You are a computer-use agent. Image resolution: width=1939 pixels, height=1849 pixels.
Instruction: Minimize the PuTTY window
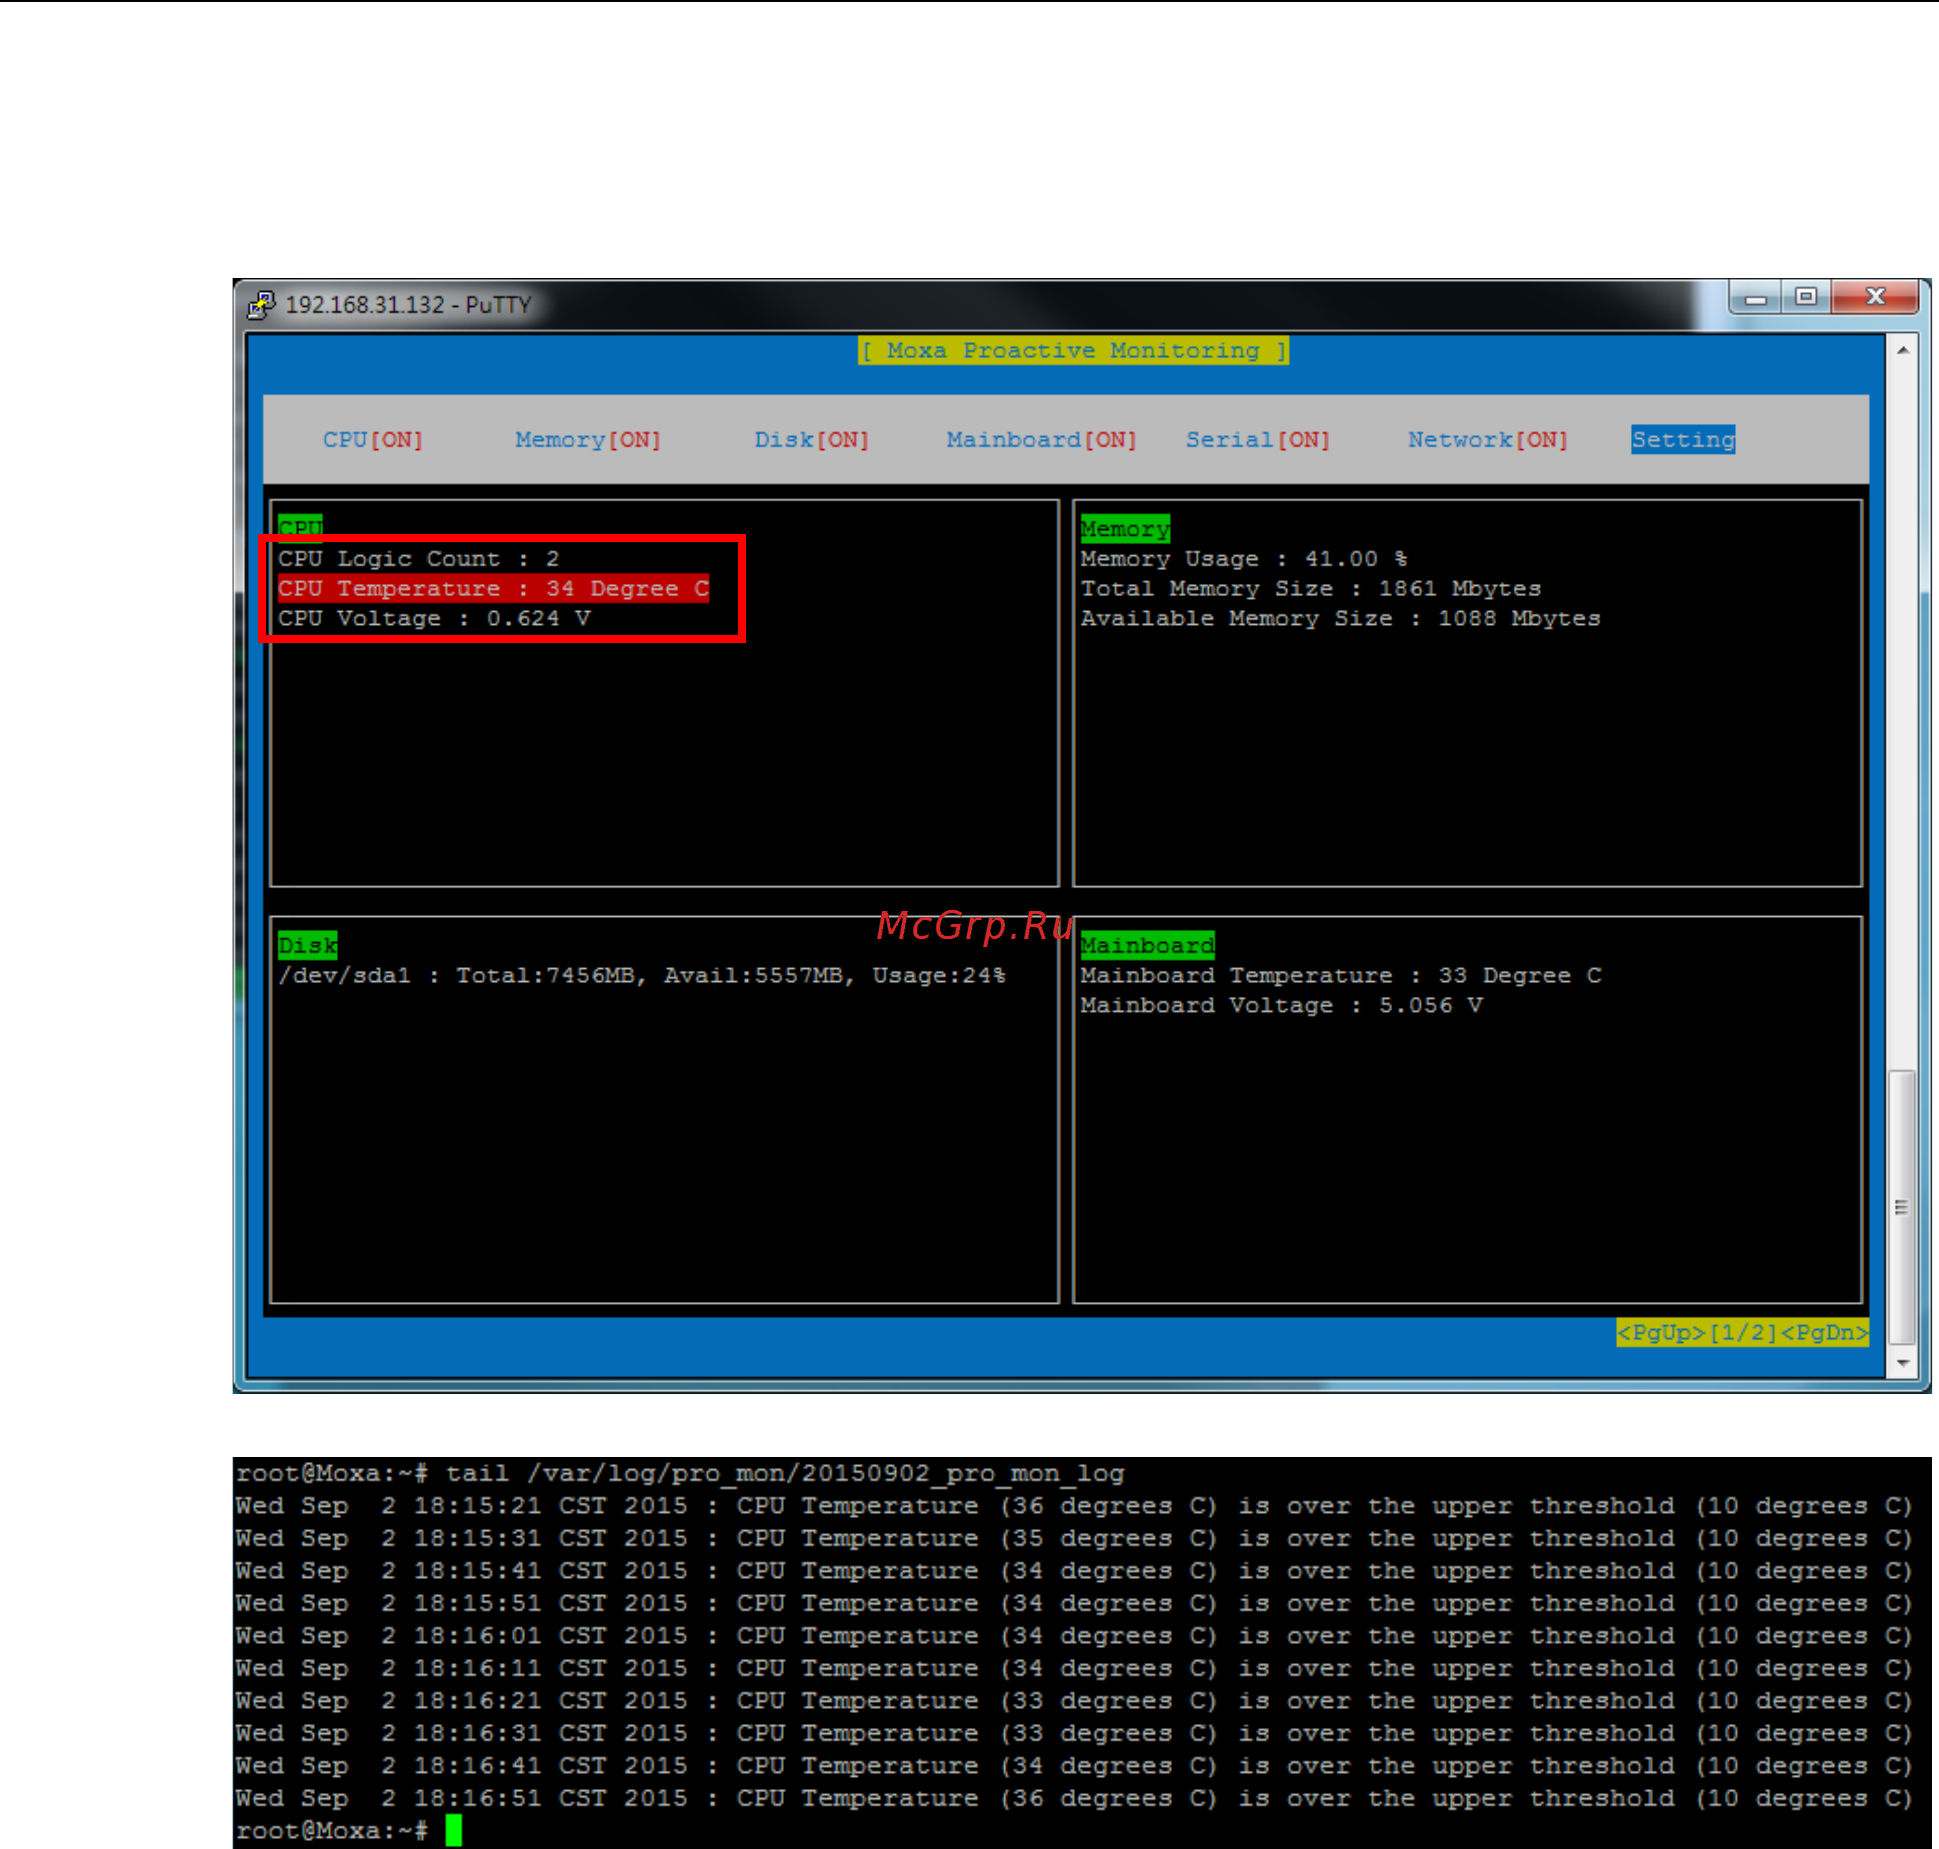(1755, 298)
